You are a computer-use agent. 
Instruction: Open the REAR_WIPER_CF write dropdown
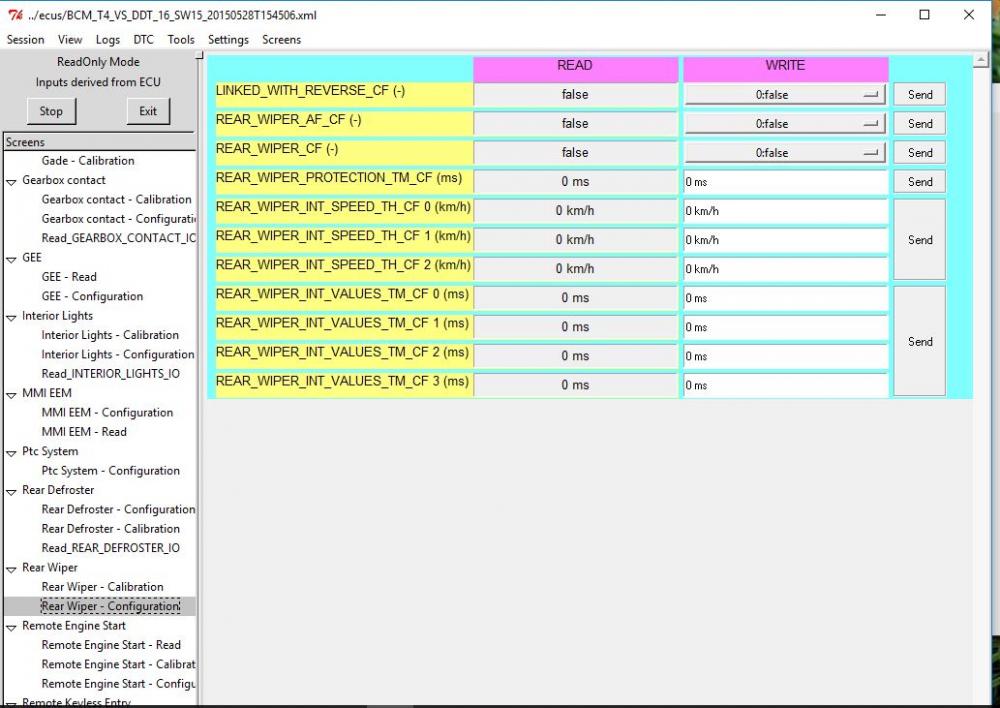coord(785,152)
